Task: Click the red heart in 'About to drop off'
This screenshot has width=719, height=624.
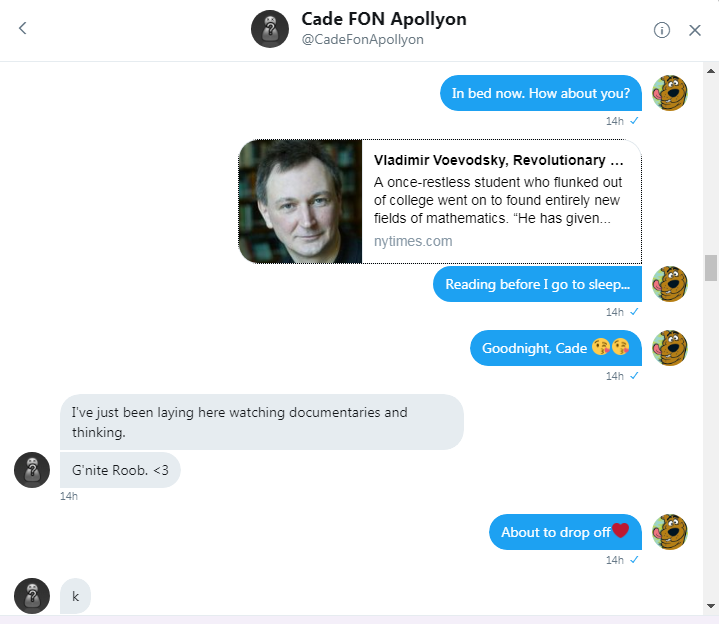Action: click(620, 531)
